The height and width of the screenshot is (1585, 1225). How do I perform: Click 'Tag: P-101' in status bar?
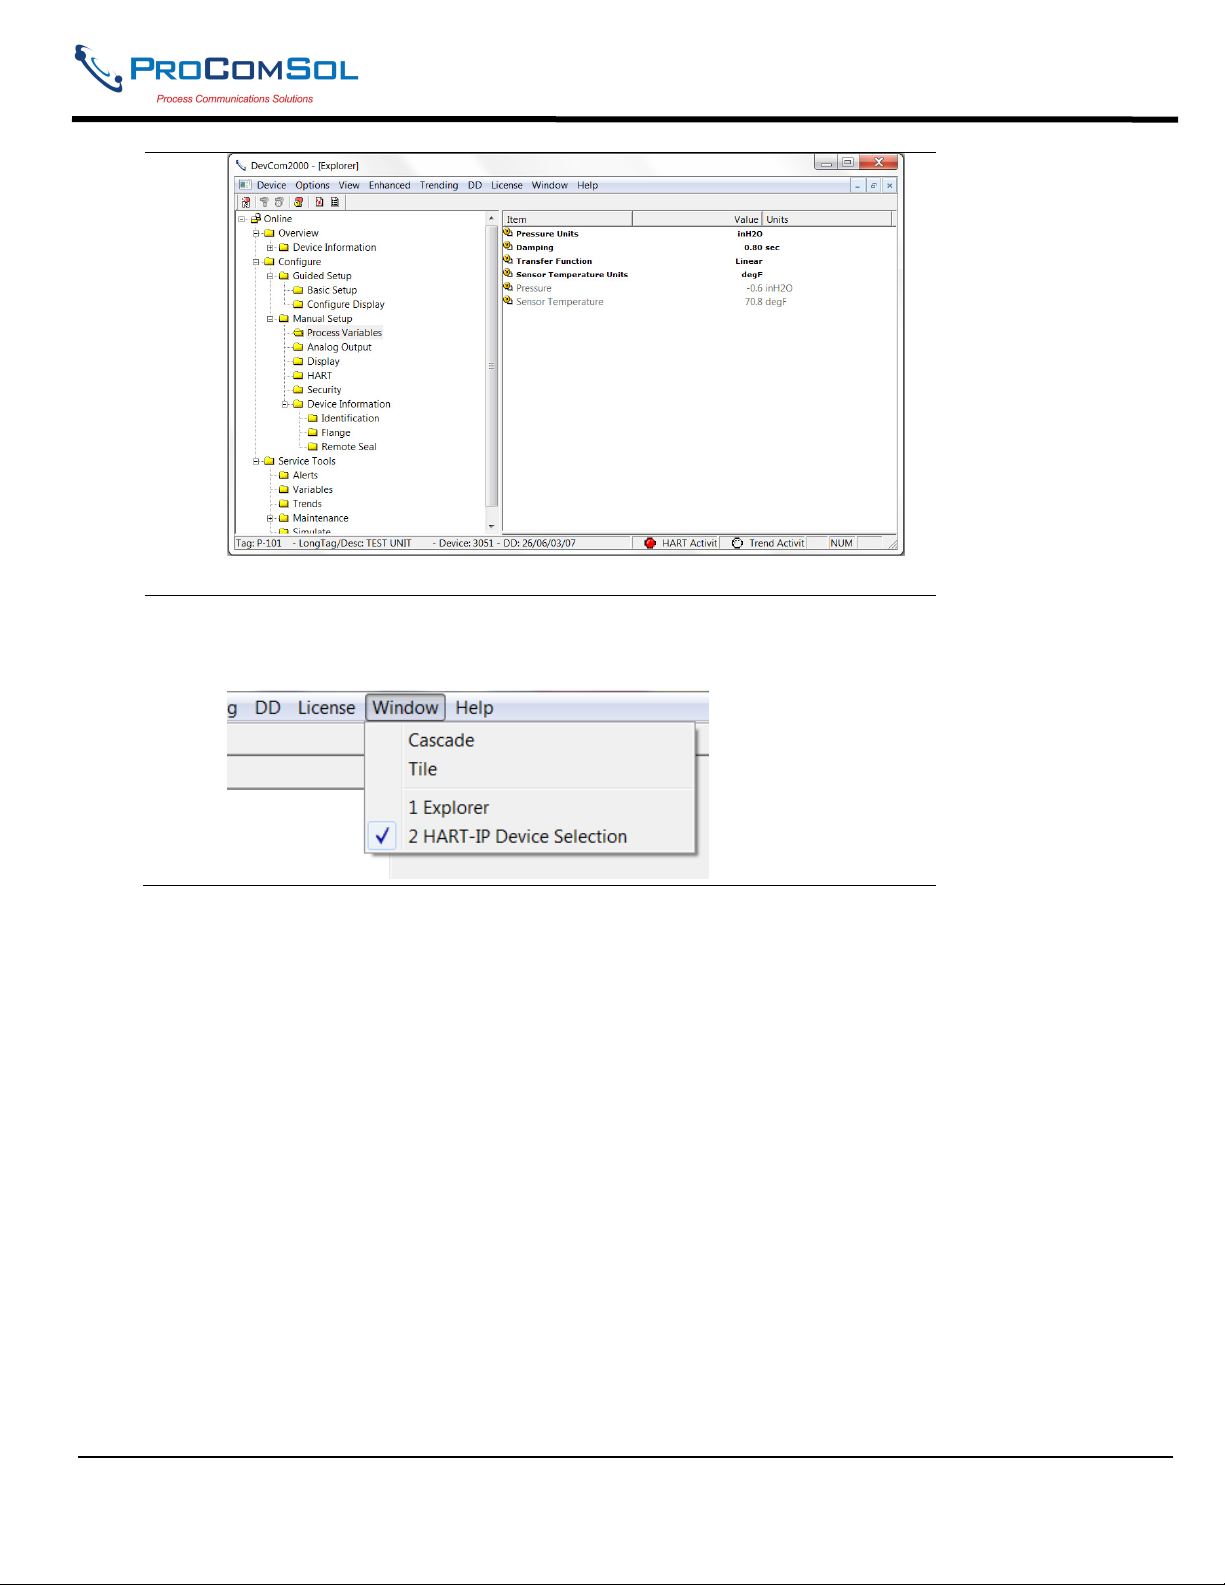tap(259, 543)
